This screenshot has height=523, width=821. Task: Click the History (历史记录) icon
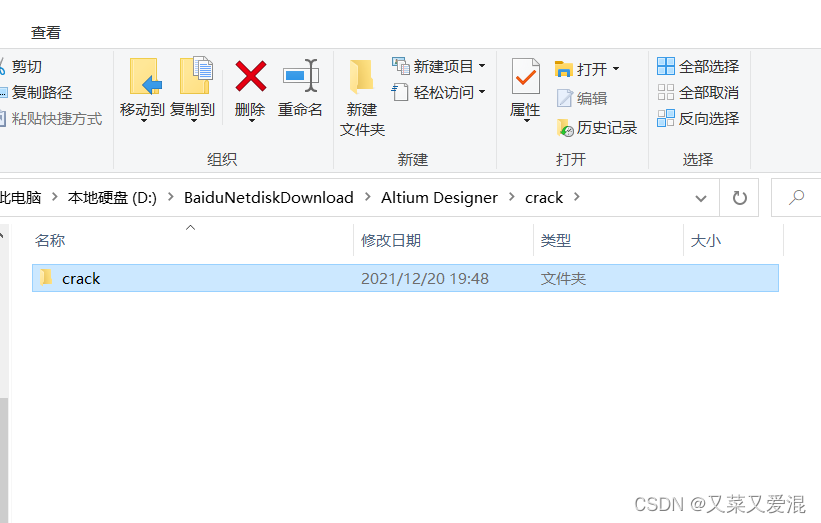pyautogui.click(x=565, y=127)
